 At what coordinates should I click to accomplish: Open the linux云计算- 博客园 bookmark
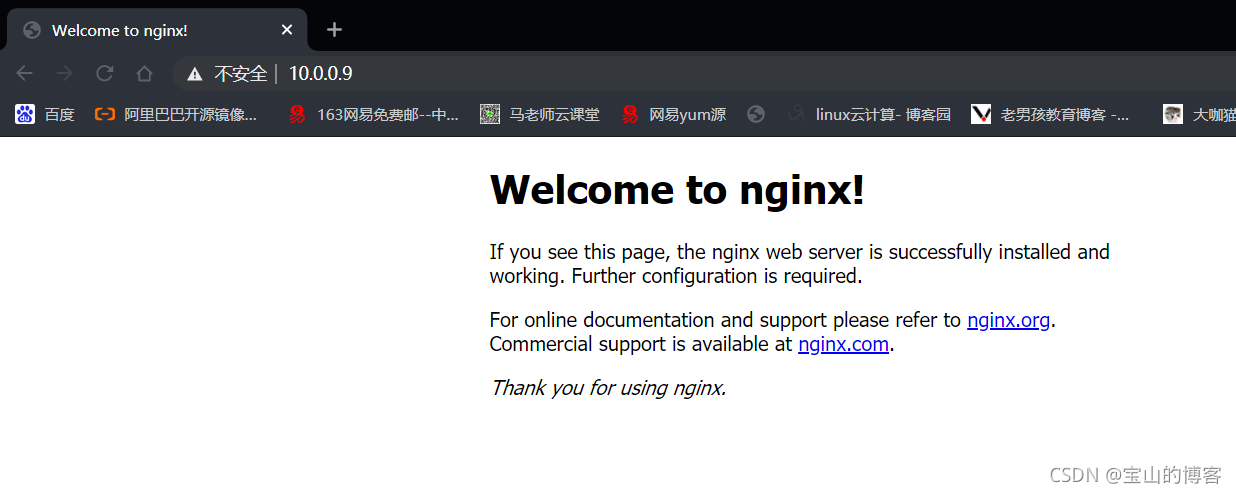pyautogui.click(x=868, y=114)
